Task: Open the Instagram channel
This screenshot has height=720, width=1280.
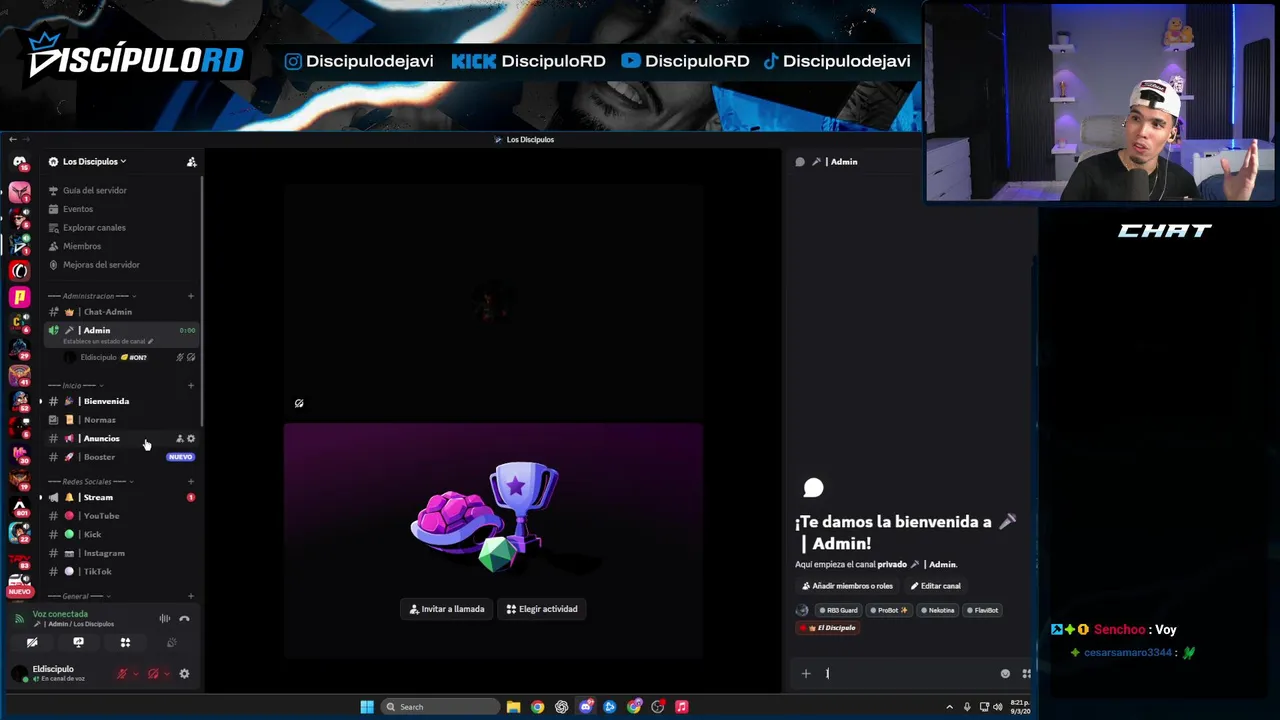Action: click(x=104, y=553)
